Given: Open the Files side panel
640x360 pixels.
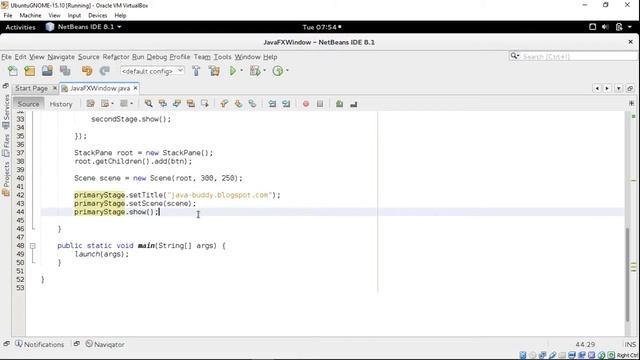Looking at the screenshot, I should [x=6, y=145].
